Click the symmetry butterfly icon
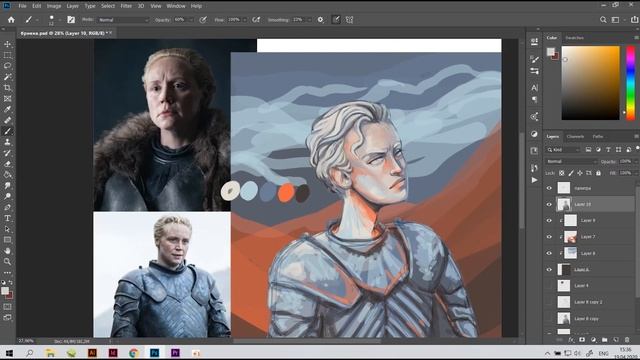The height and width of the screenshot is (360, 640). point(349,20)
